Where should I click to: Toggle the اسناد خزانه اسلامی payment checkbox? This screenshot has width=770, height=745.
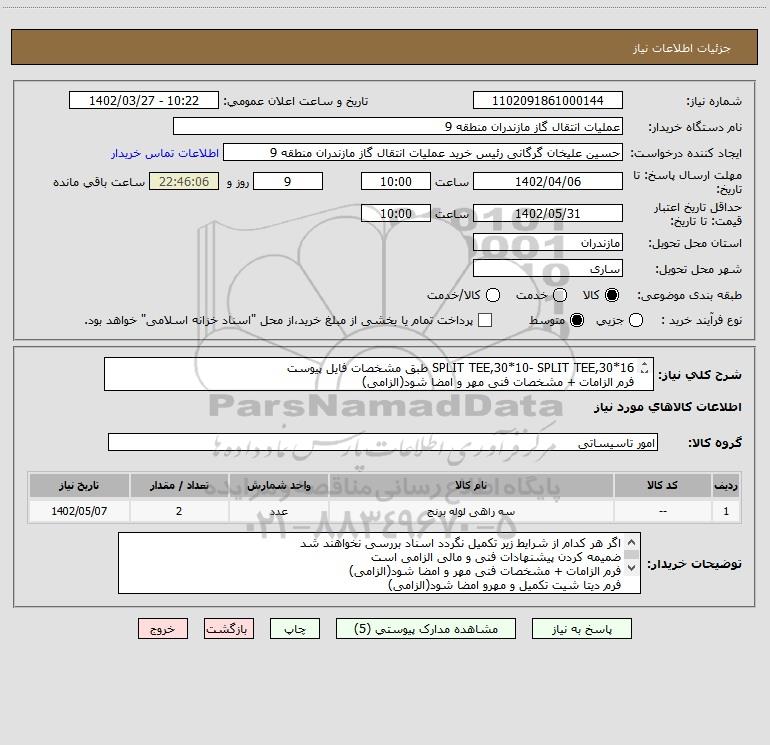tap(485, 320)
